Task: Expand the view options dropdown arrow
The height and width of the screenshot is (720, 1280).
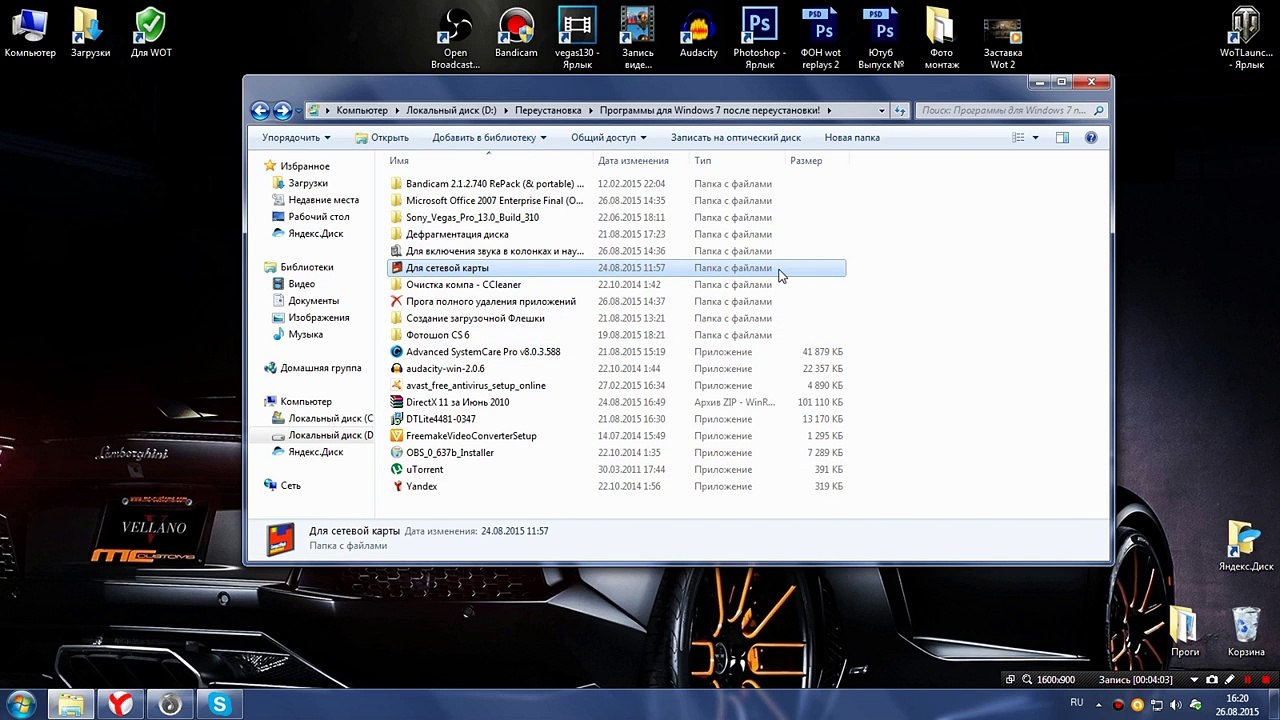Action: (1035, 138)
